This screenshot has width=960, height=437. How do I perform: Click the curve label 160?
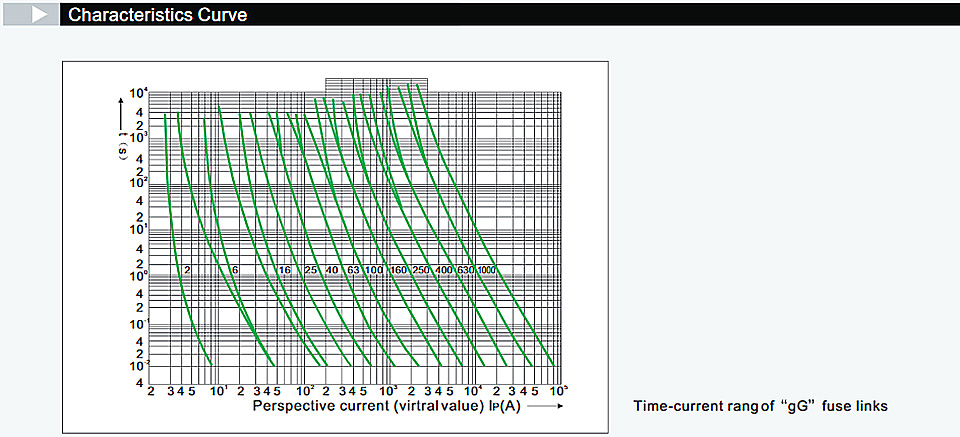point(398,270)
